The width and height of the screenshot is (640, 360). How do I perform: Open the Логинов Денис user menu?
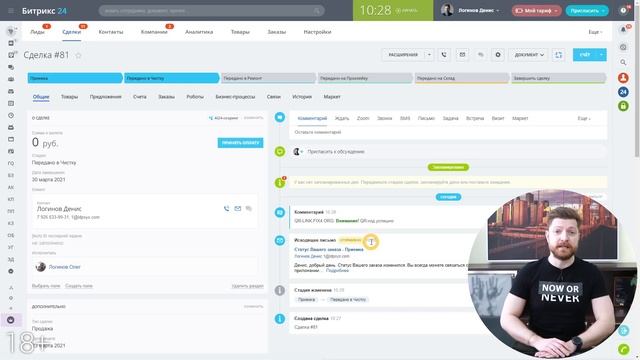(x=470, y=10)
